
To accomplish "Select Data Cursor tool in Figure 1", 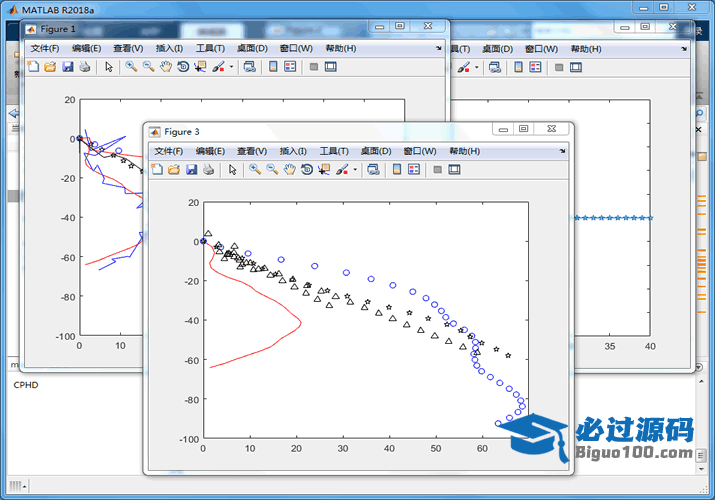I will [200, 67].
